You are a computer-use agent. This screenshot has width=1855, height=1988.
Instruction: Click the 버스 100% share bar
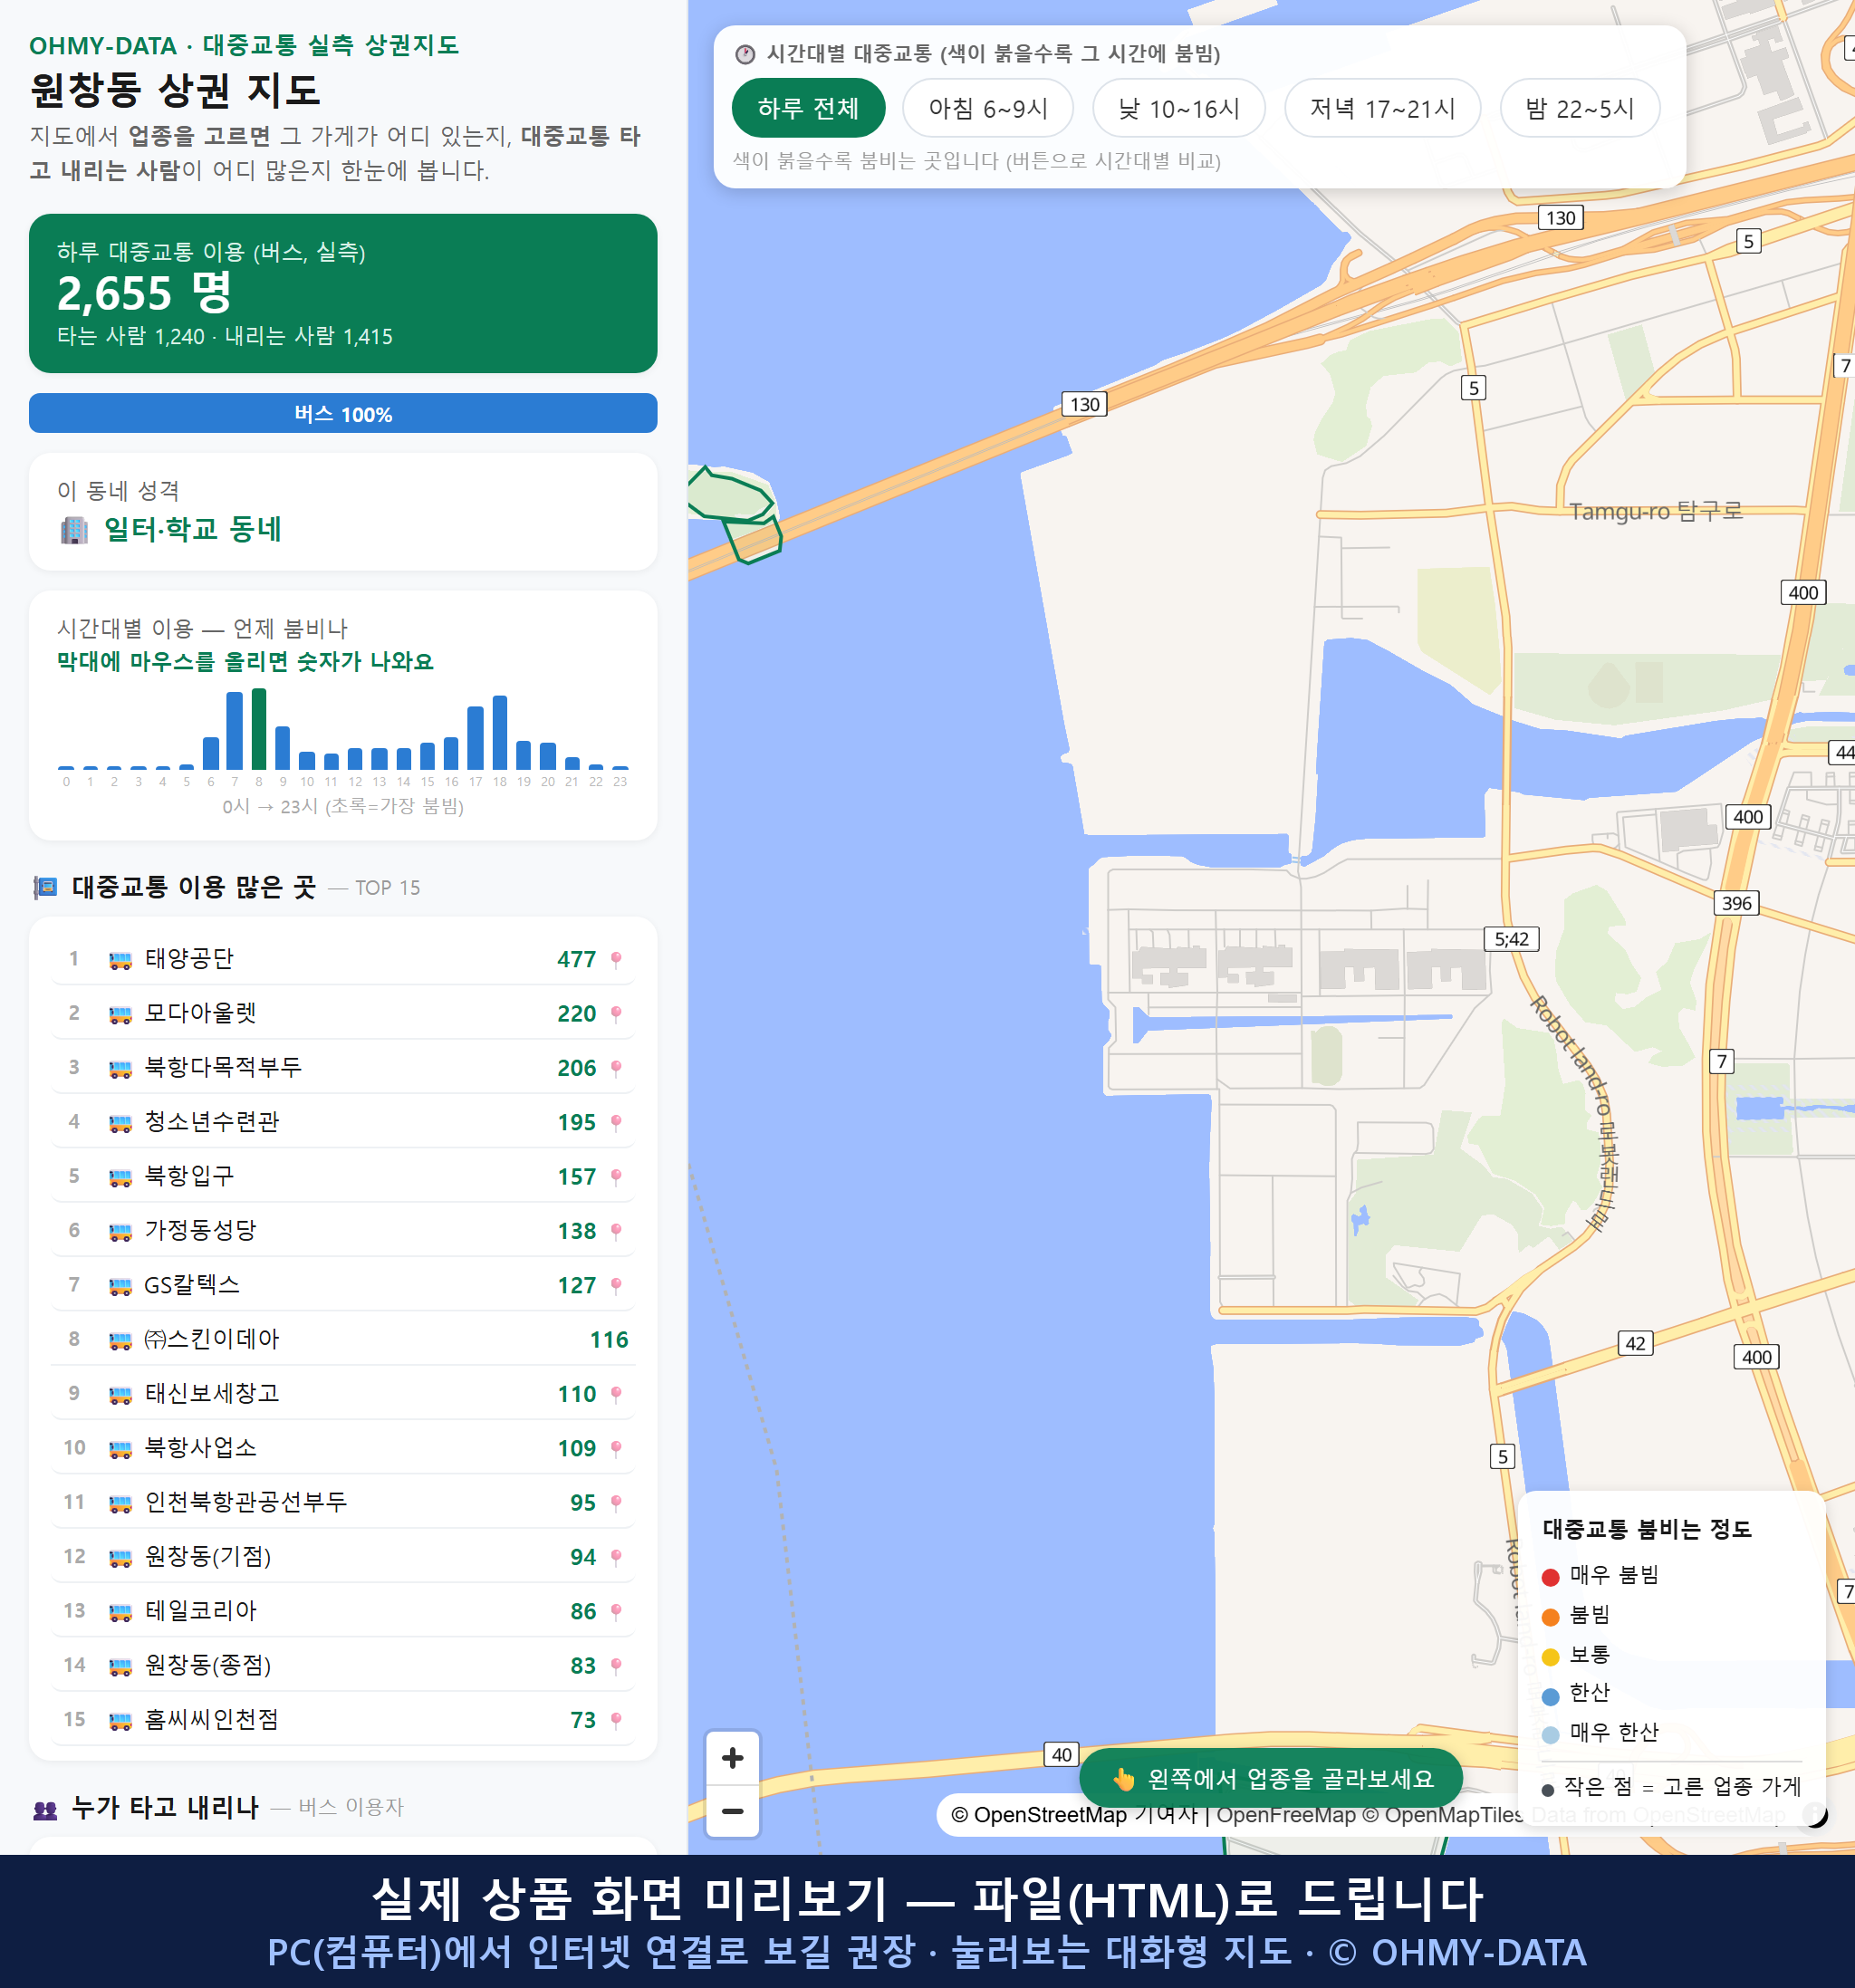click(343, 413)
